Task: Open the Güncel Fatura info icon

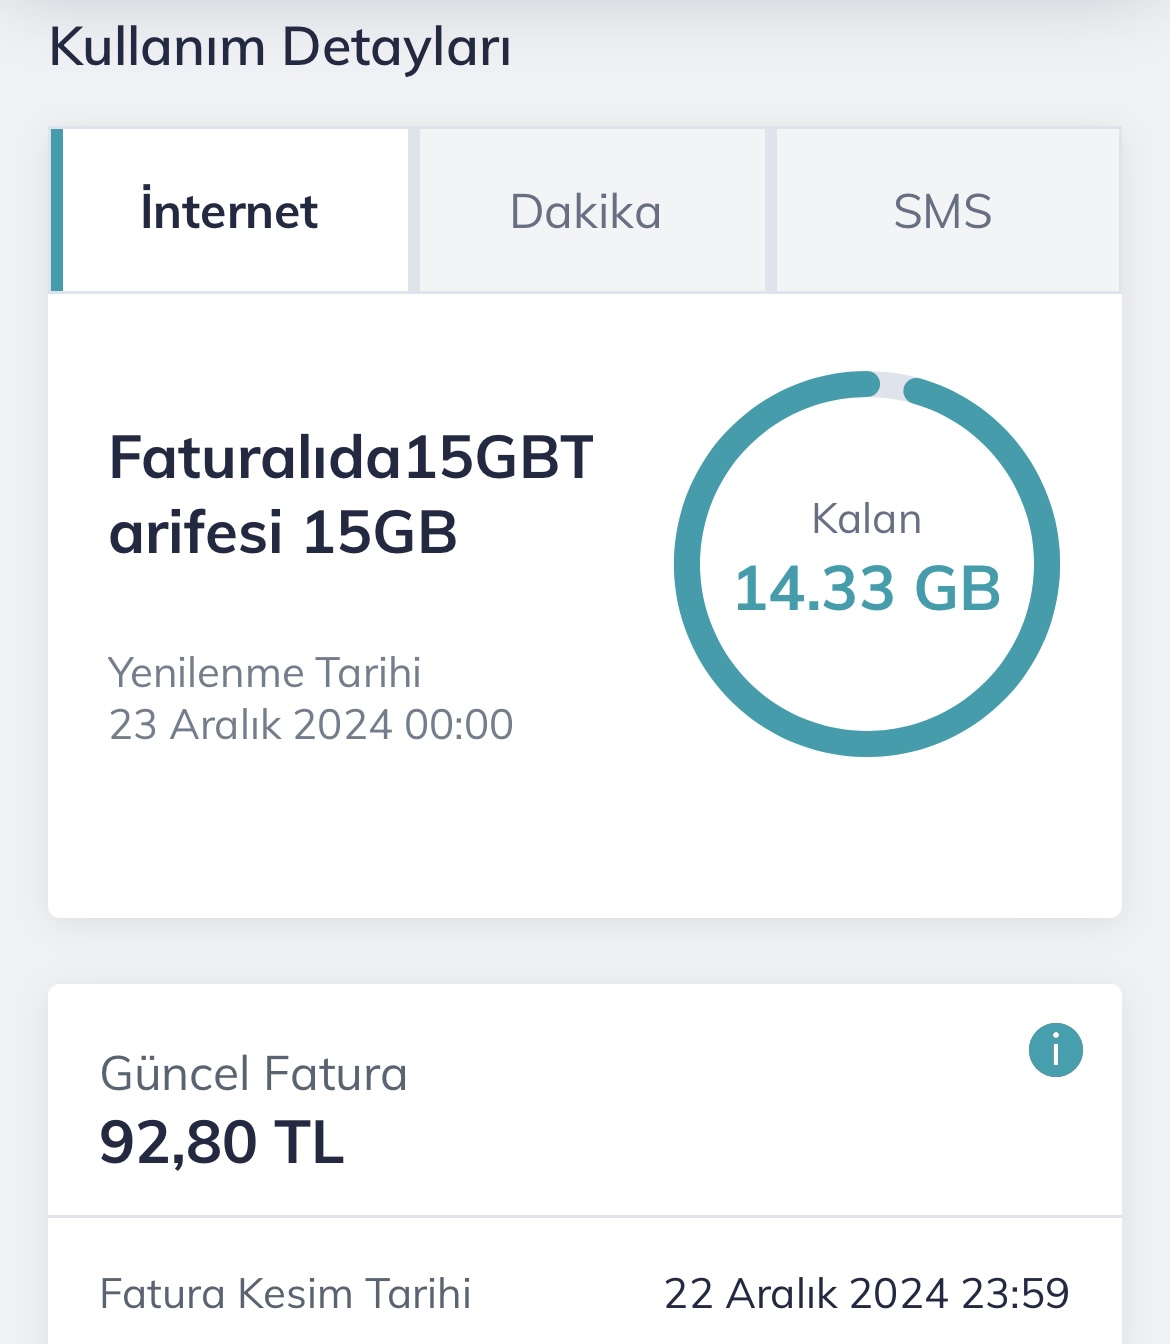Action: tap(1056, 1050)
